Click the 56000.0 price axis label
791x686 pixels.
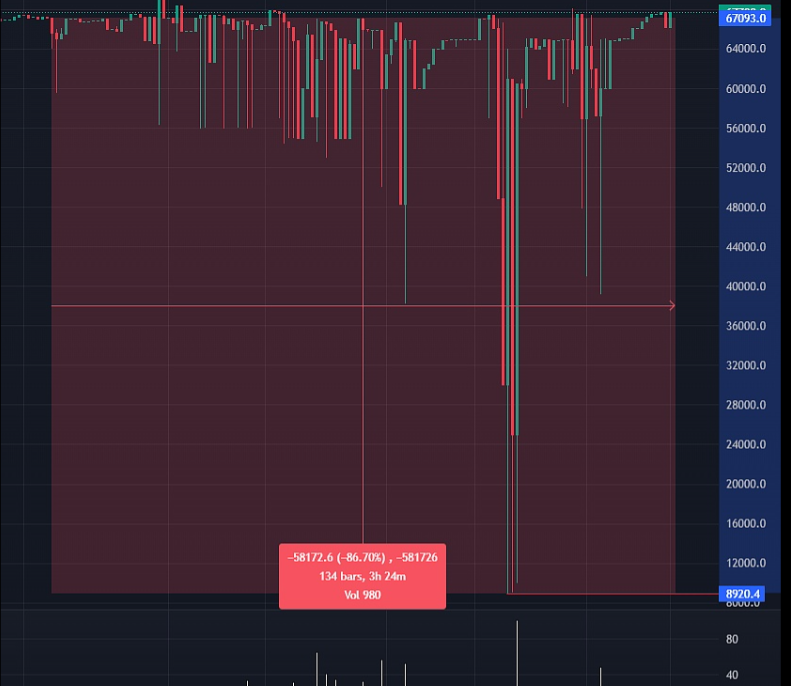coord(745,129)
